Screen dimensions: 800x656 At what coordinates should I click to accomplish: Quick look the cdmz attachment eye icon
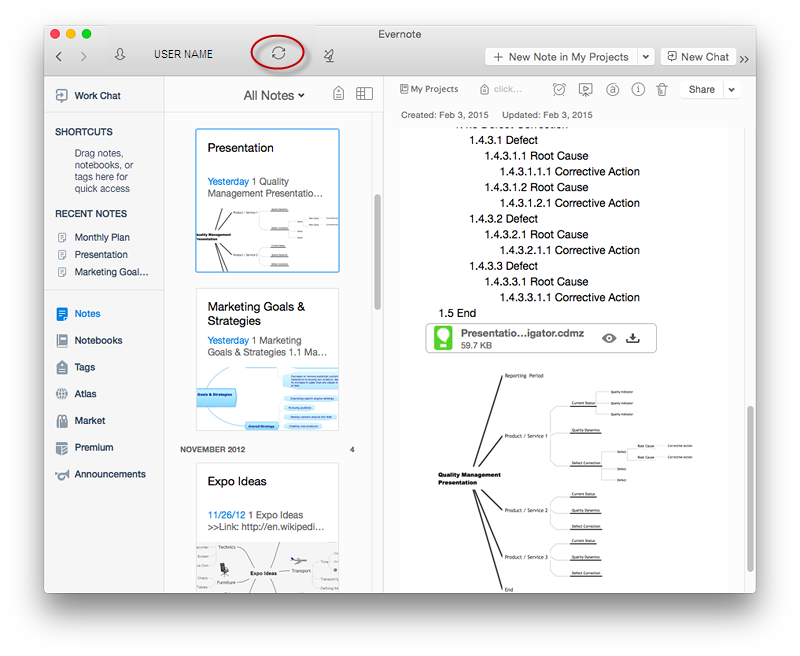[609, 338]
